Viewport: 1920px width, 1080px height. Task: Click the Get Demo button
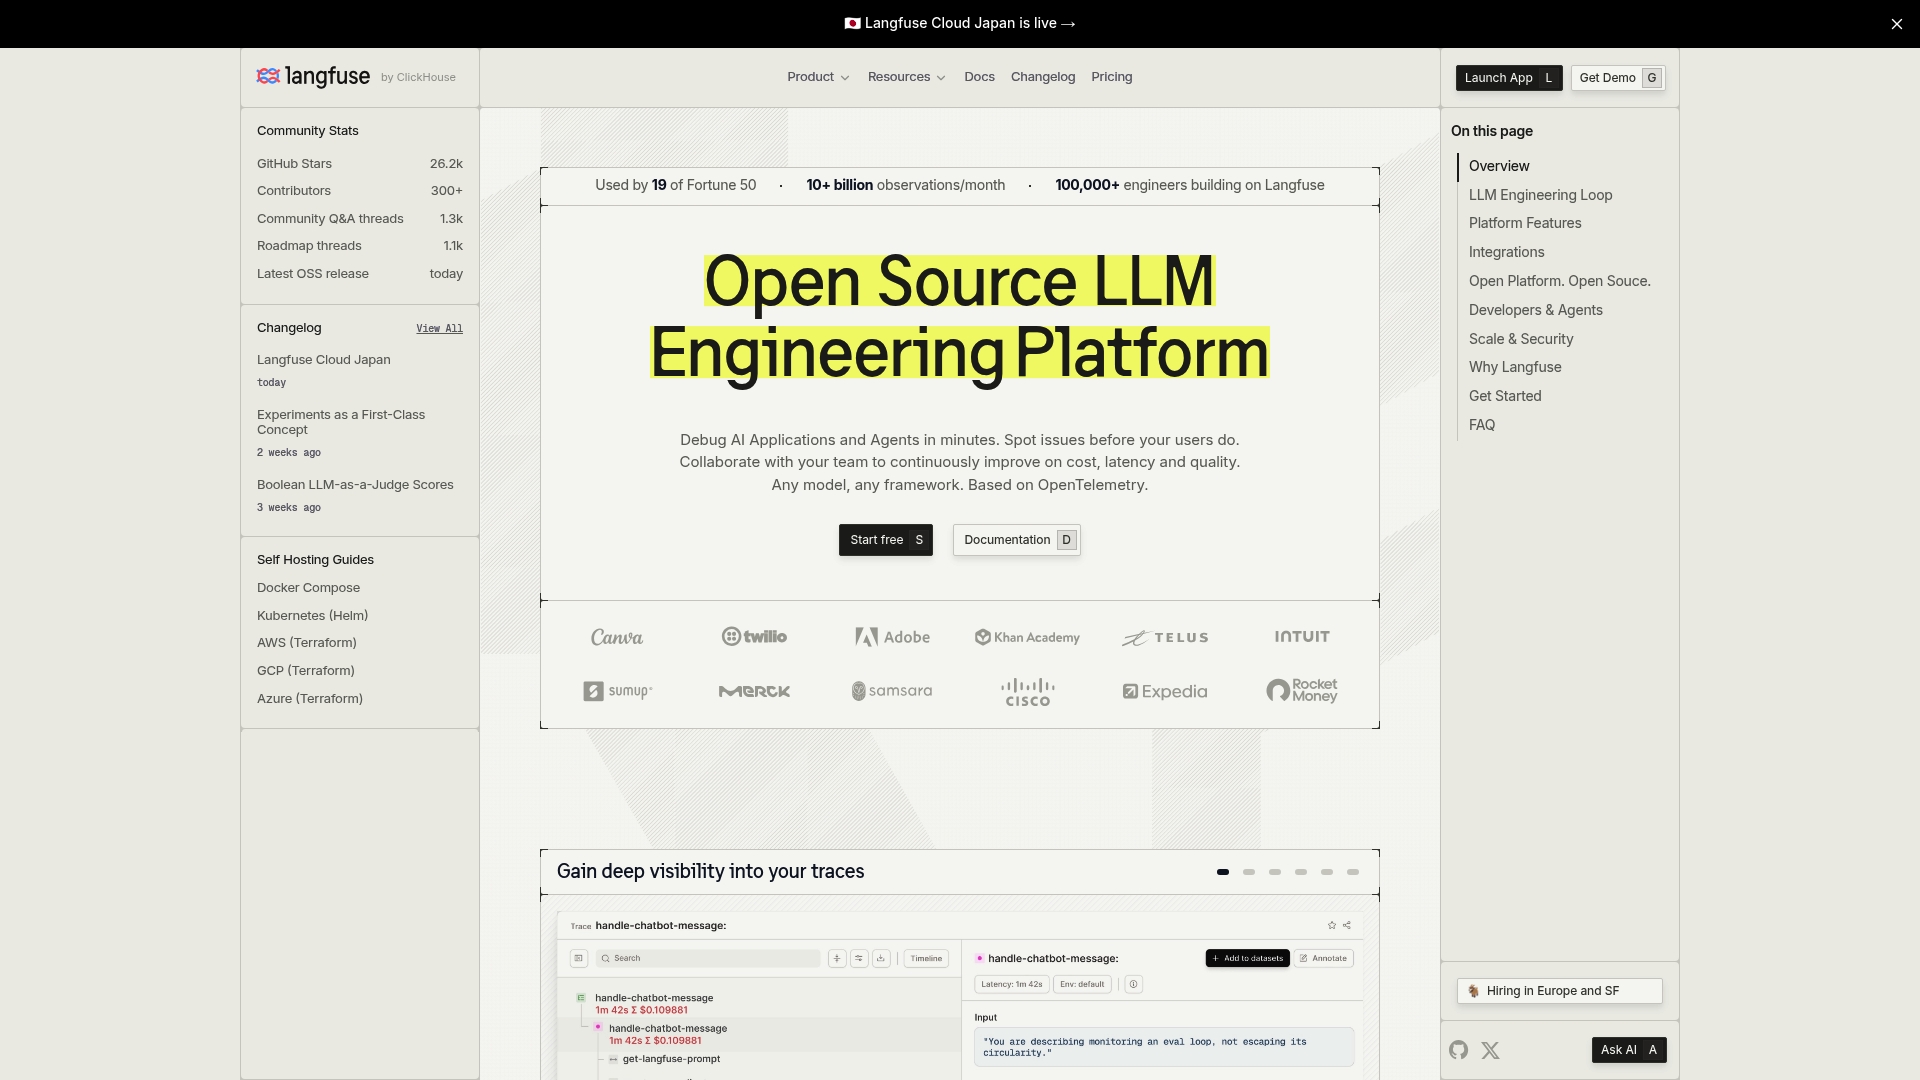(x=1618, y=78)
